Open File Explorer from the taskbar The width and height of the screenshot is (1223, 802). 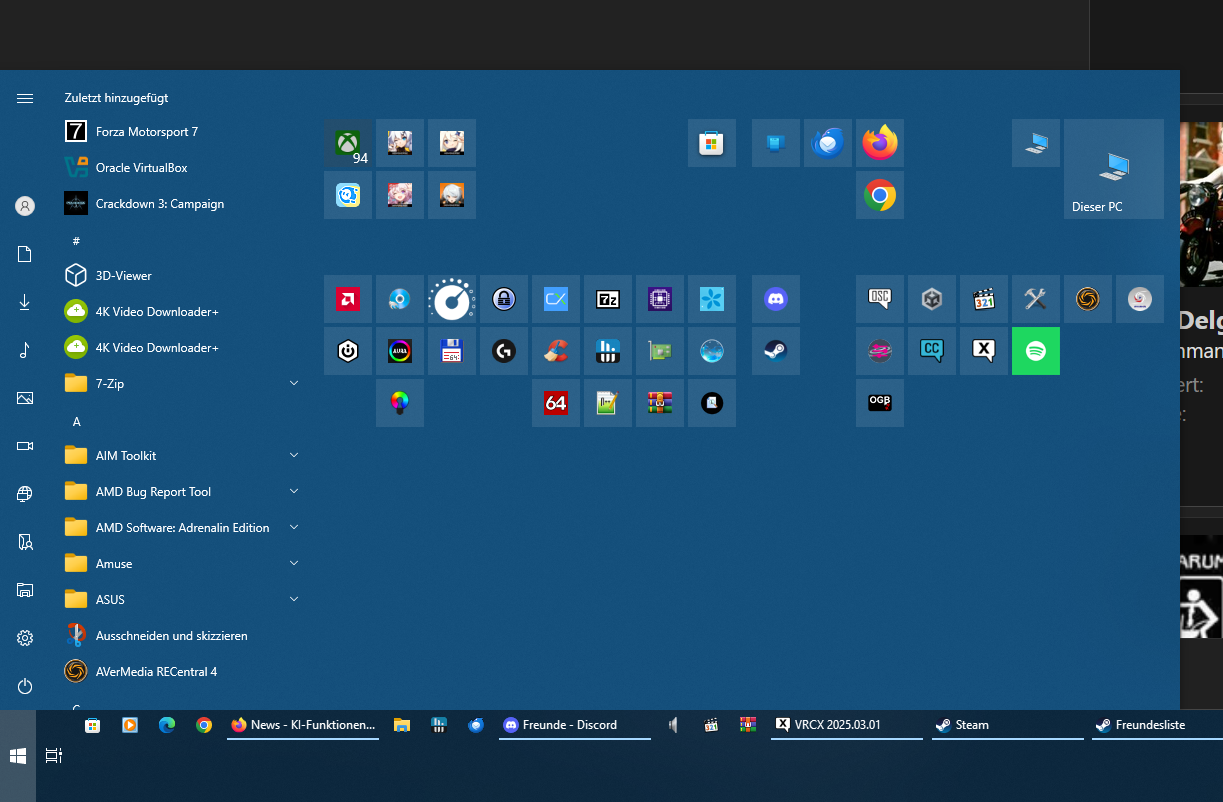click(402, 725)
